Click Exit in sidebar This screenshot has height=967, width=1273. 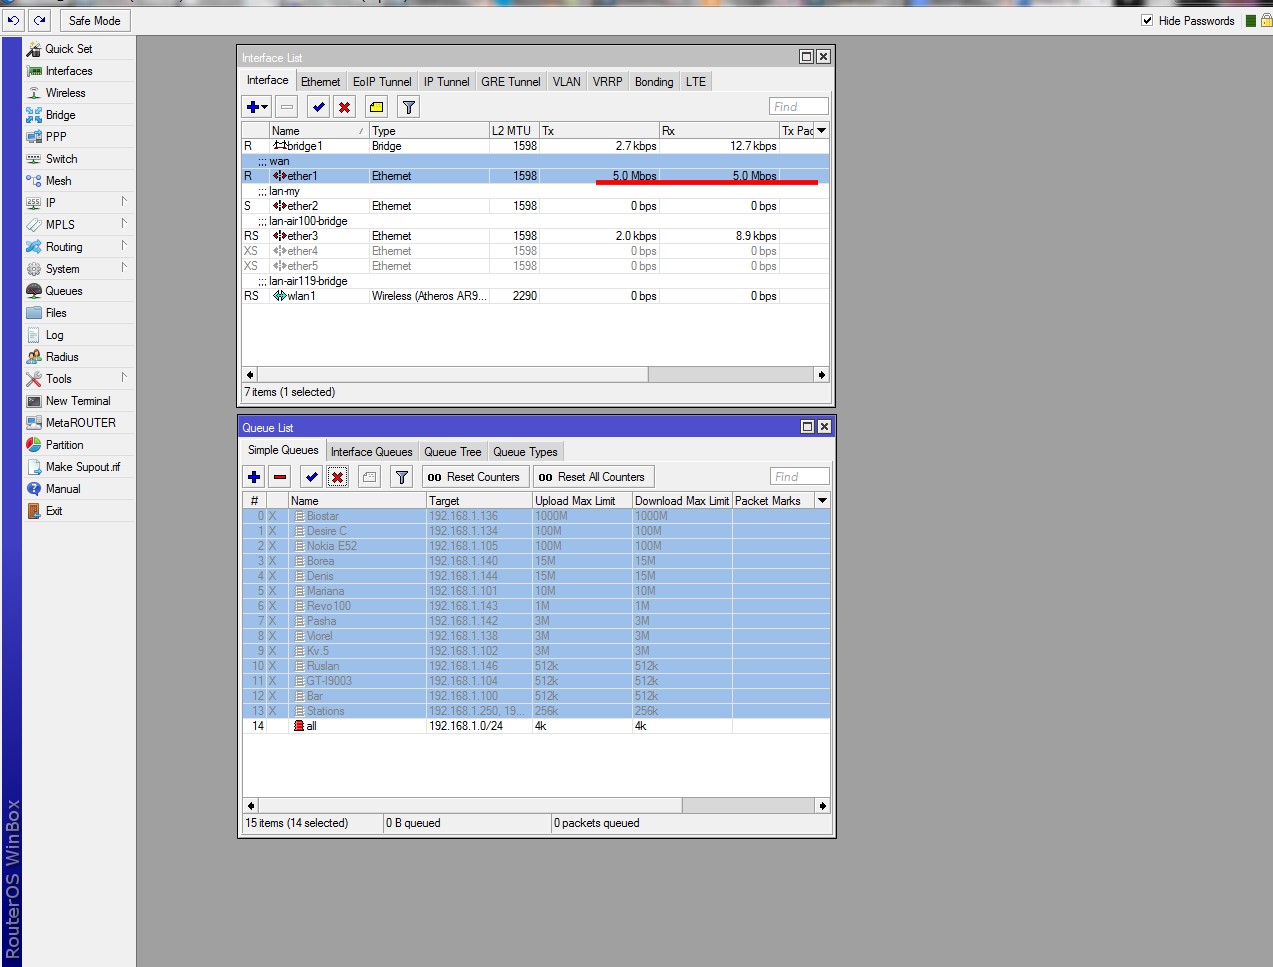[79, 511]
